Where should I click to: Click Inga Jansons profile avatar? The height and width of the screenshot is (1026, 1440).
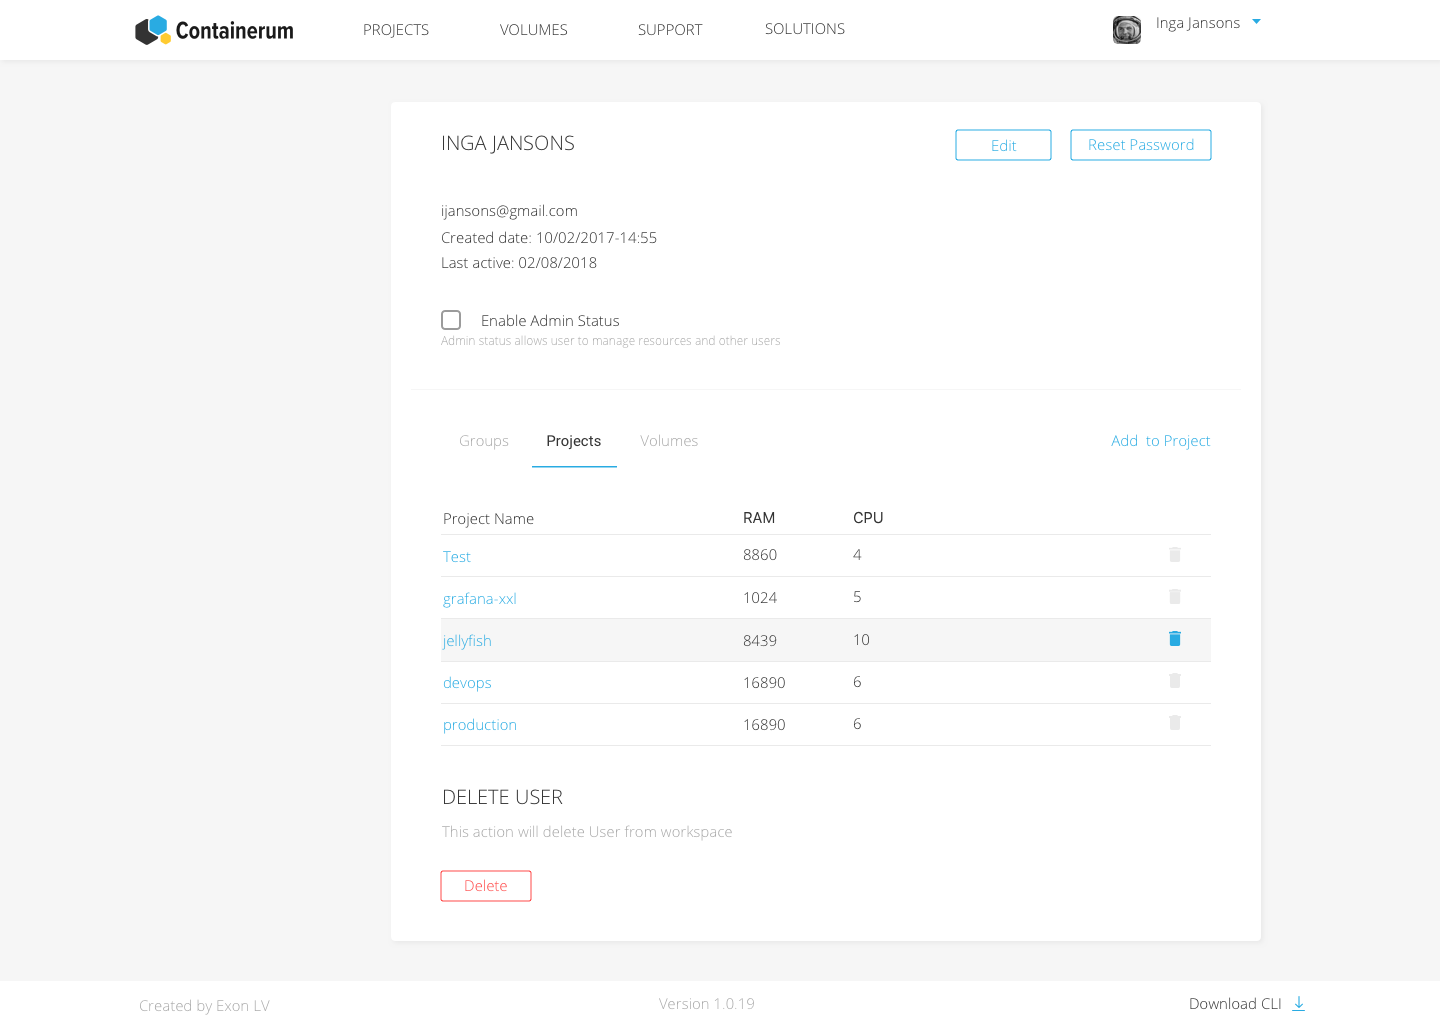click(1126, 30)
